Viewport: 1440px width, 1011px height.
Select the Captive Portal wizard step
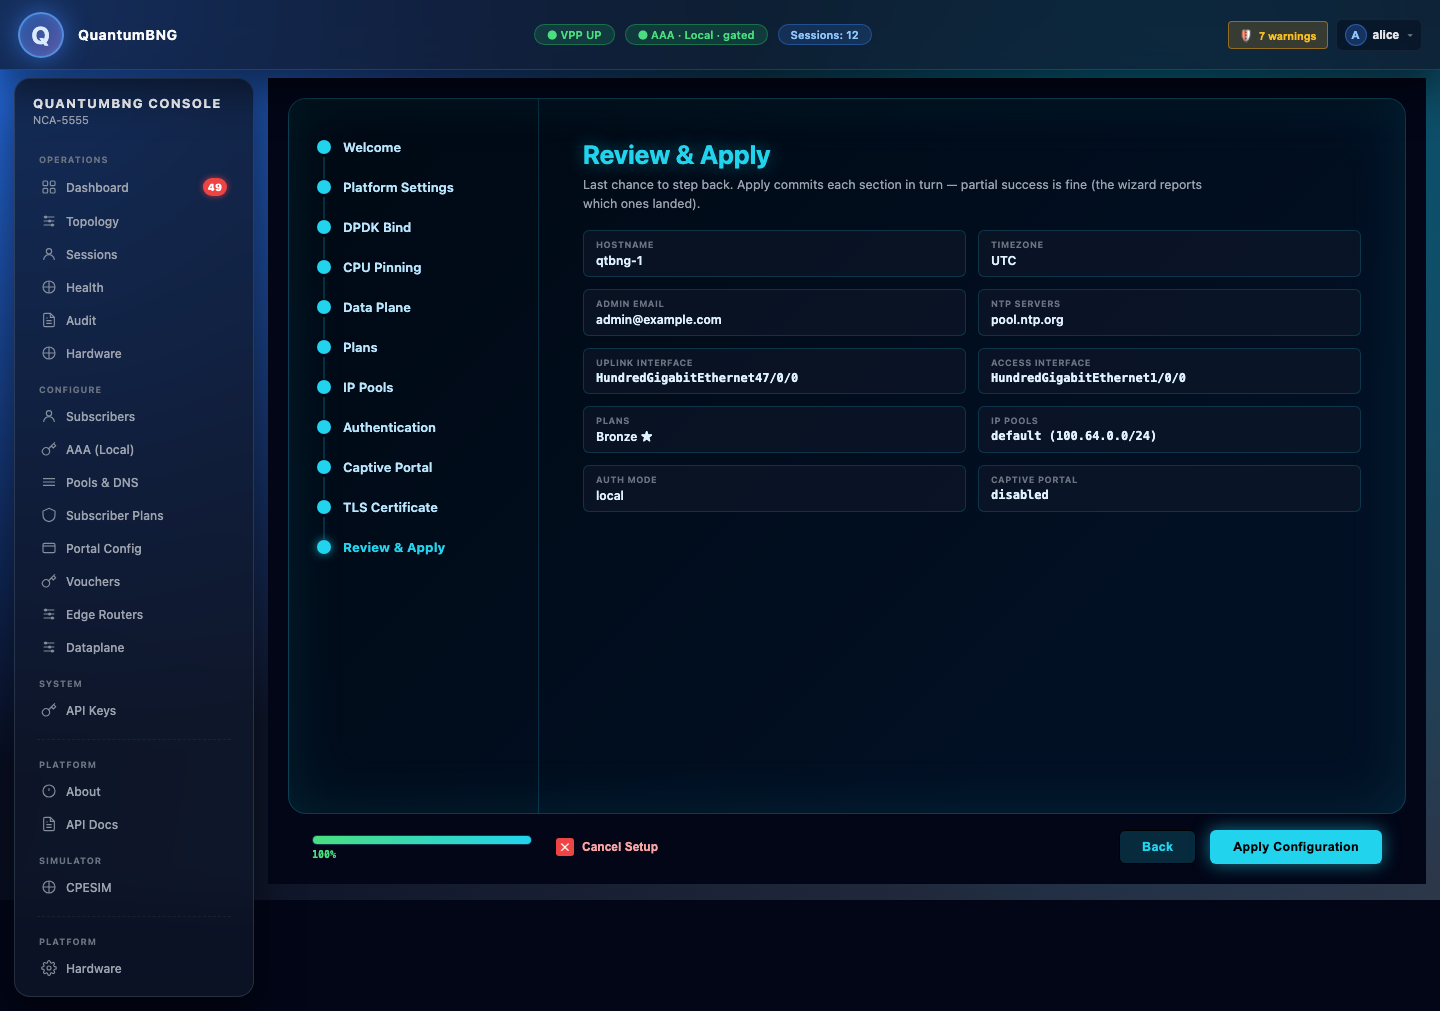pos(376,467)
